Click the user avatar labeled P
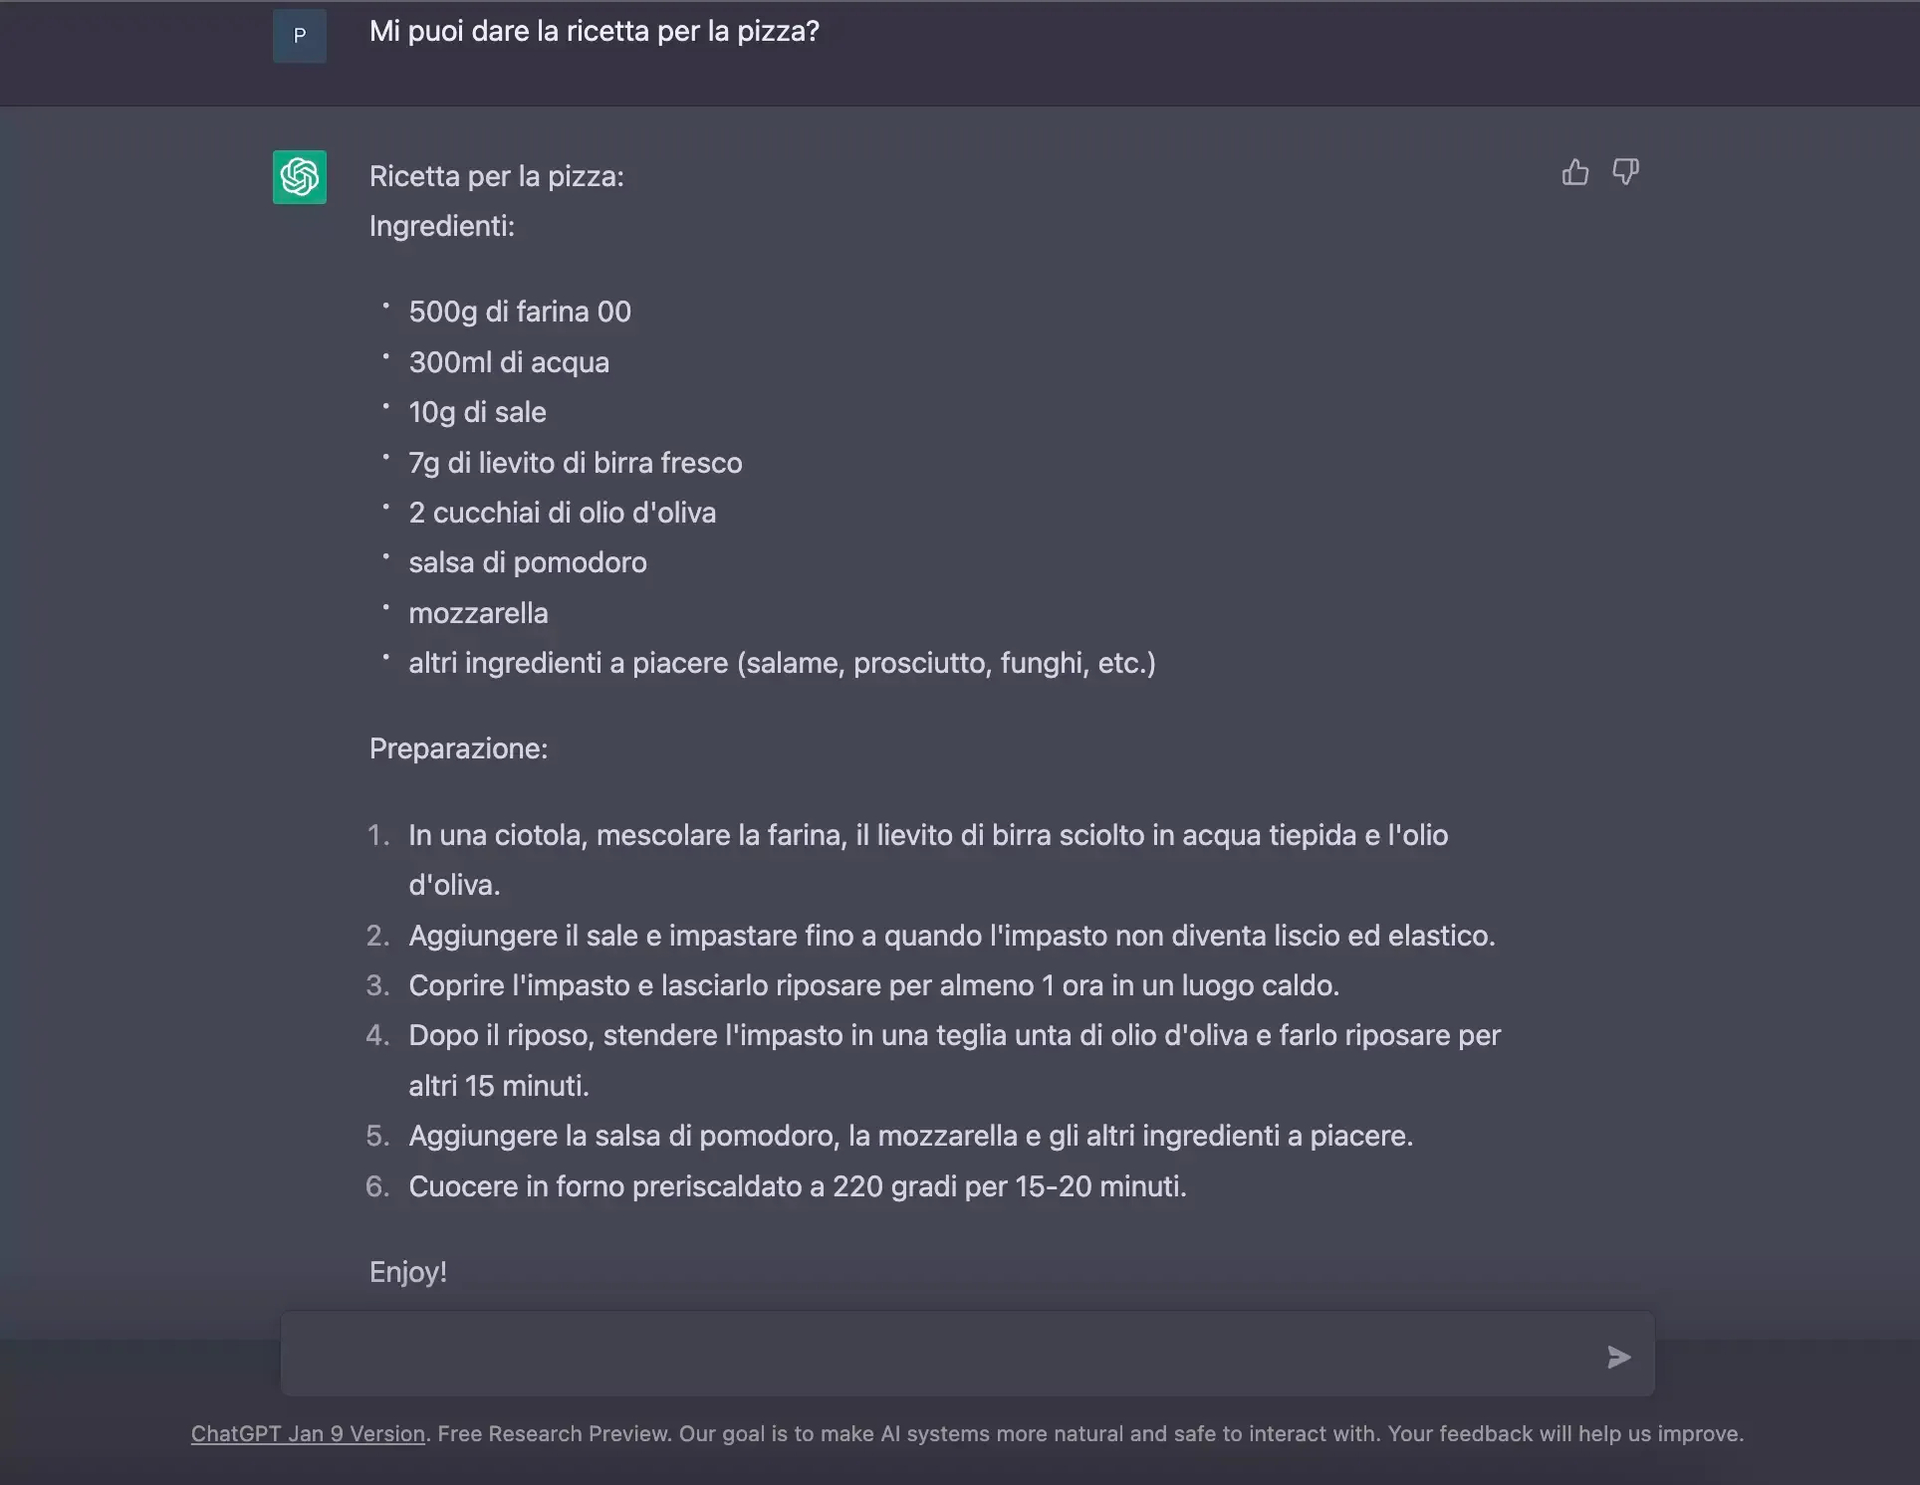Screen dimensions: 1920x1485 coord(300,36)
